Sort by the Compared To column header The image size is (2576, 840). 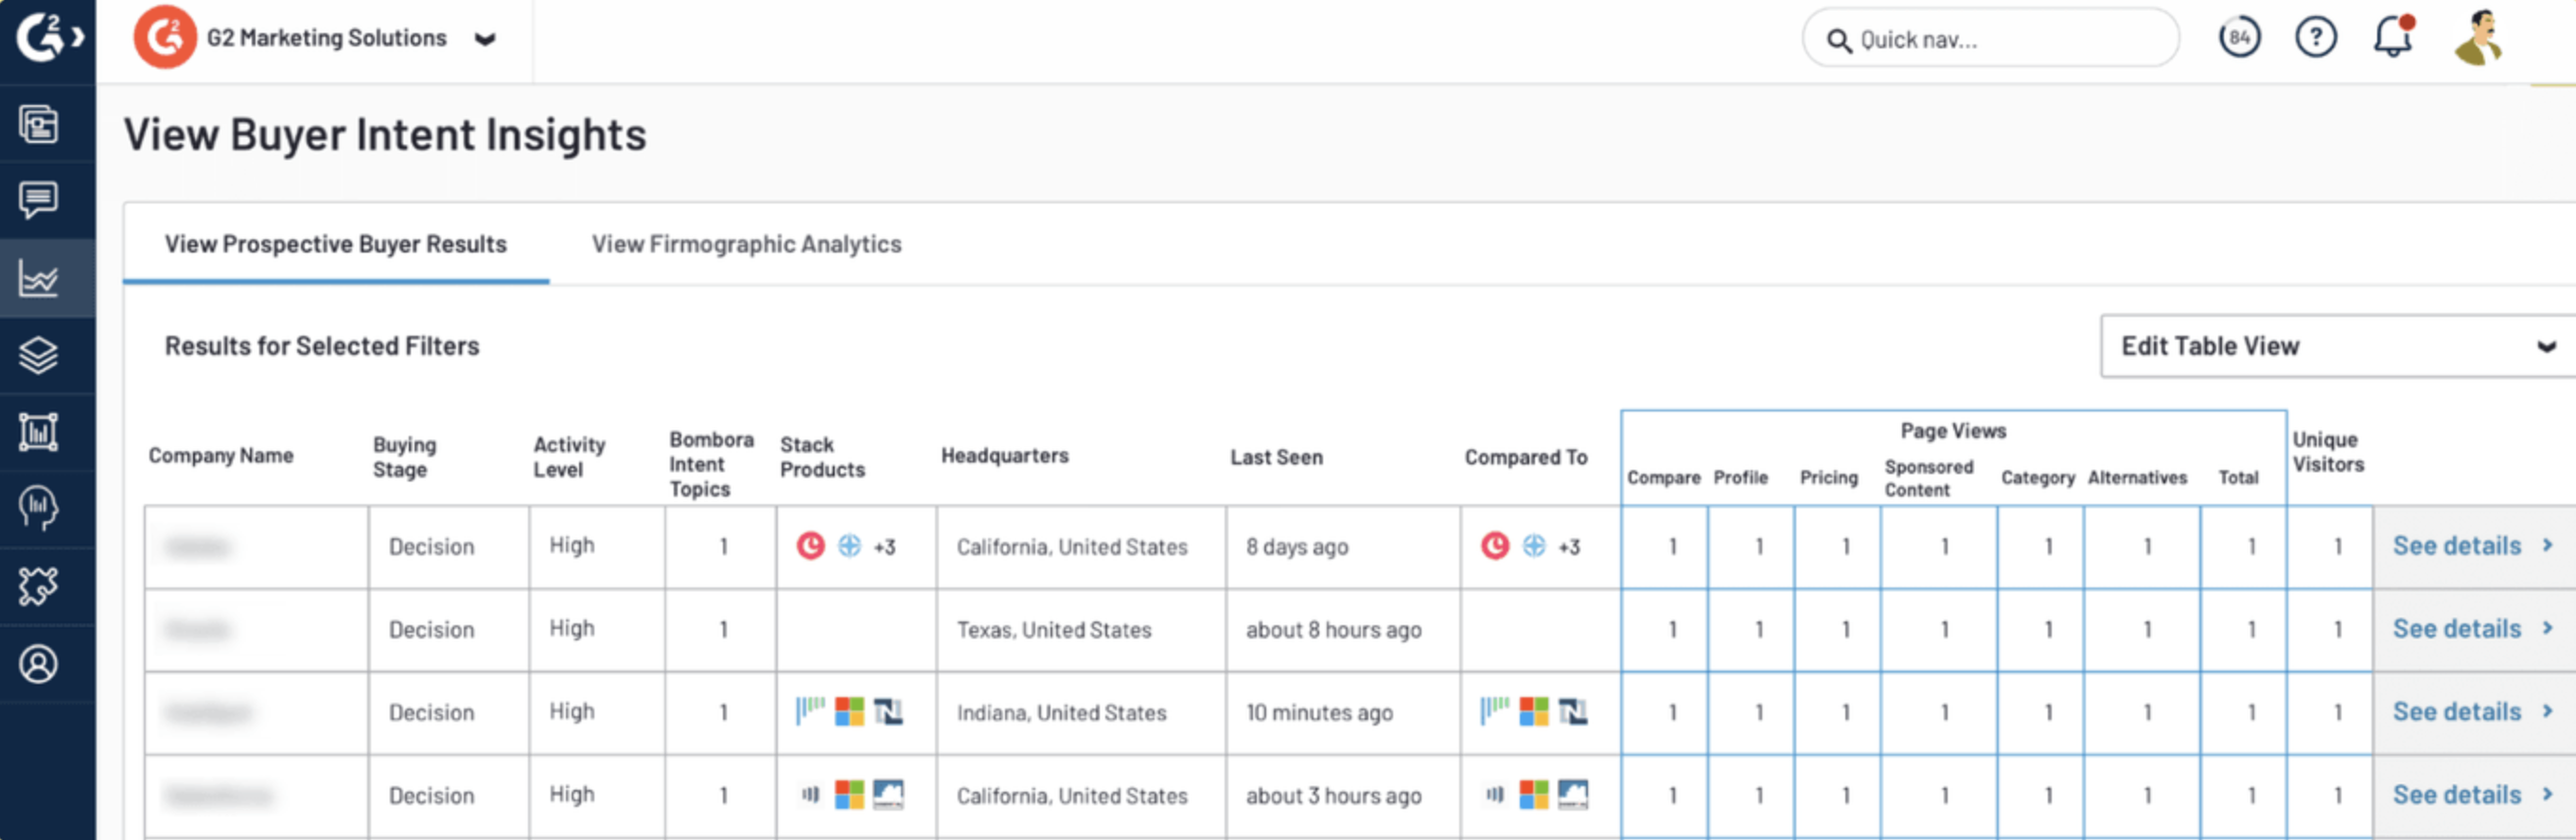coord(1526,457)
